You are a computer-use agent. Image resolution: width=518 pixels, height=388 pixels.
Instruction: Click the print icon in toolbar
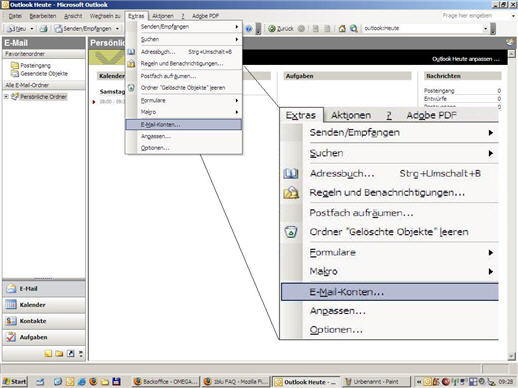(43, 29)
